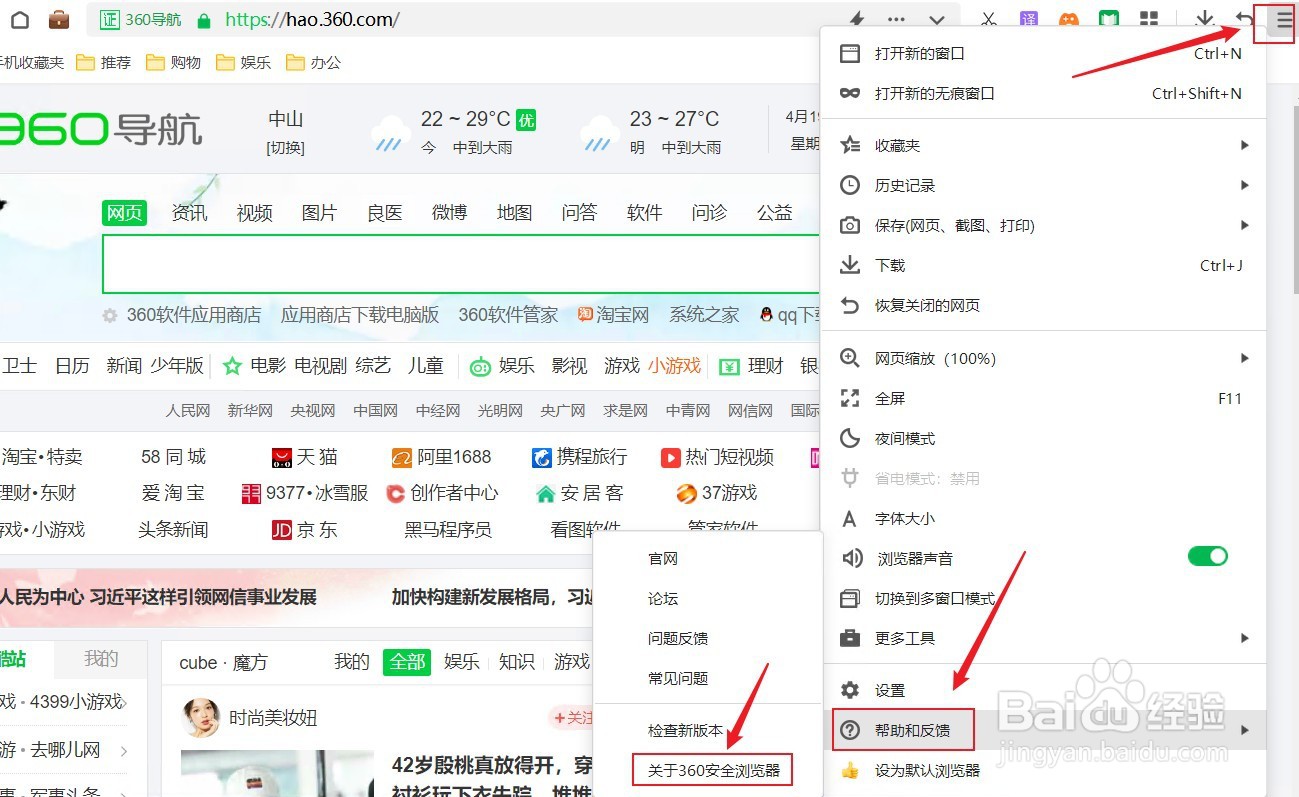
Task: Choose 恢复关闭的网页 menu entry
Action: 1043,305
